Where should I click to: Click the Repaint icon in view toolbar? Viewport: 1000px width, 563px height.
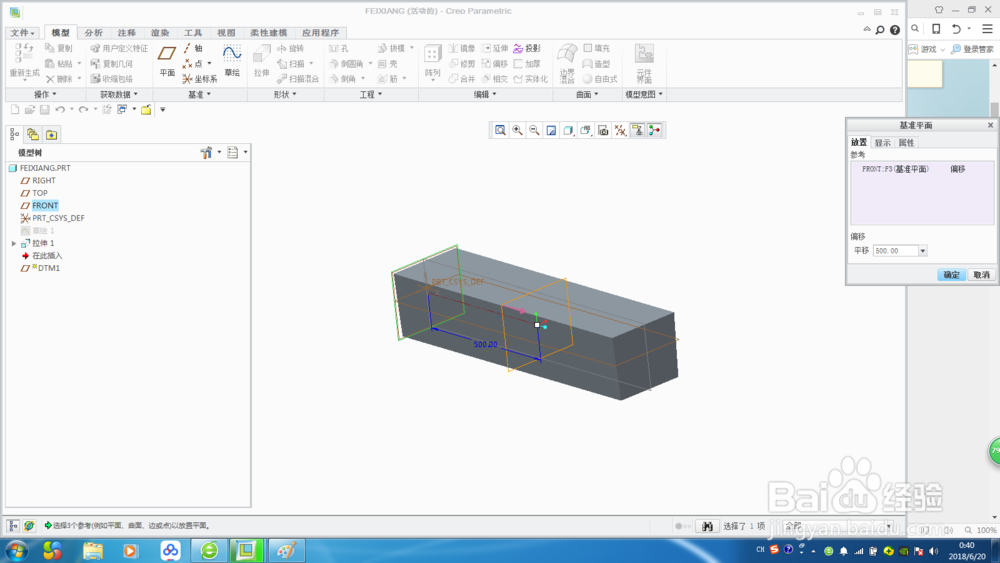(551, 131)
